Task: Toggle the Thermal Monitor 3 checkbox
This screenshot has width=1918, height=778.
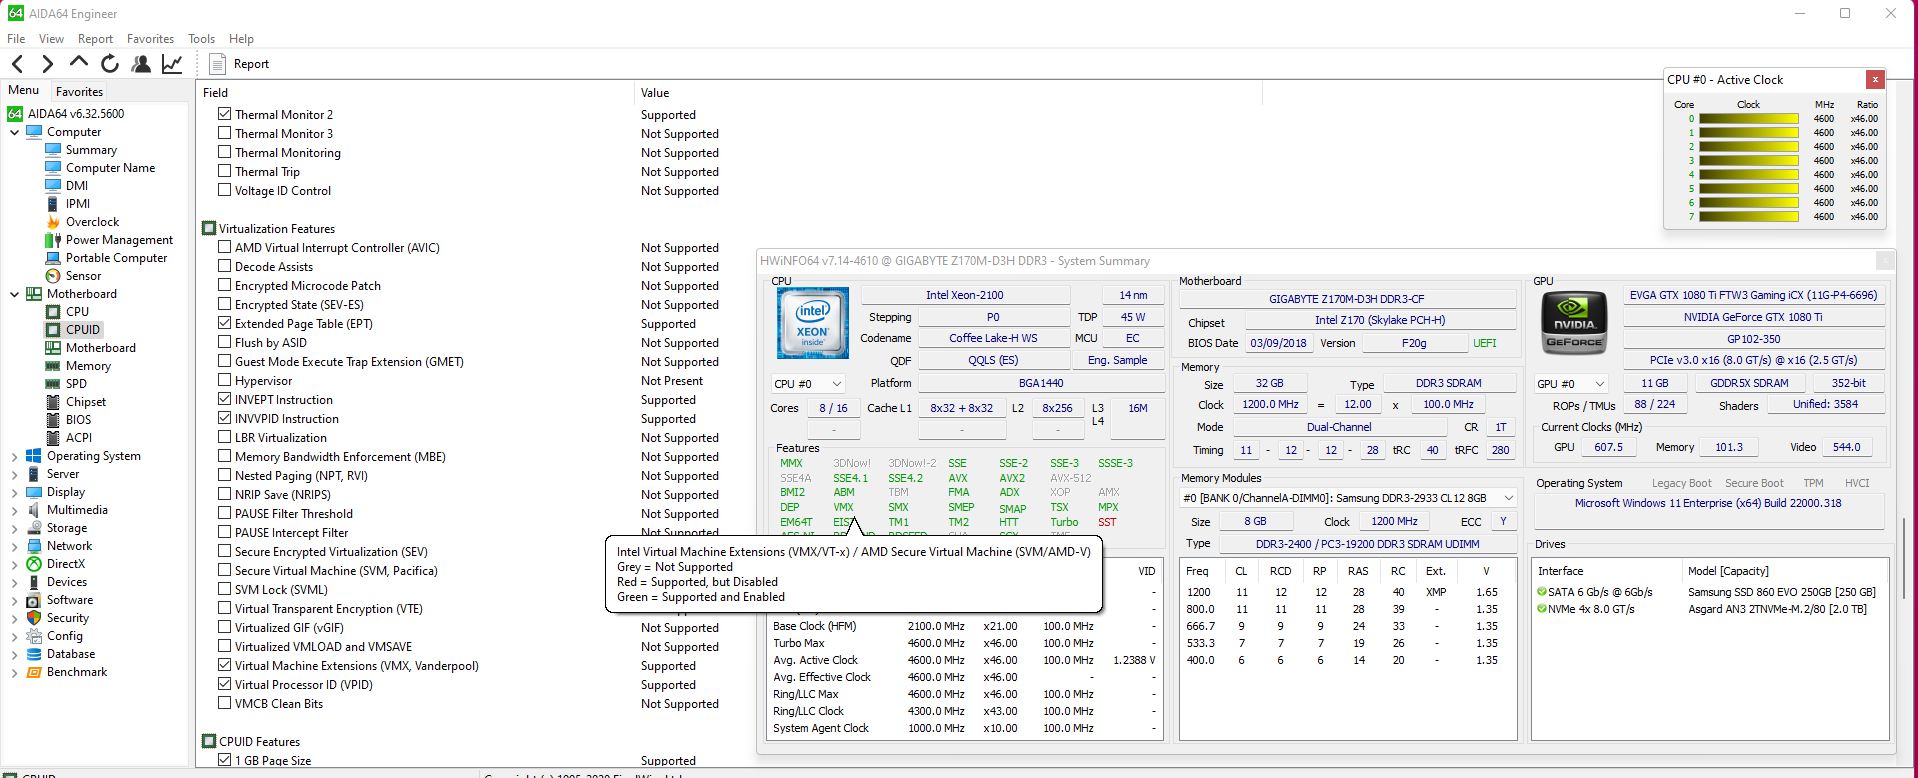Action: (x=225, y=133)
